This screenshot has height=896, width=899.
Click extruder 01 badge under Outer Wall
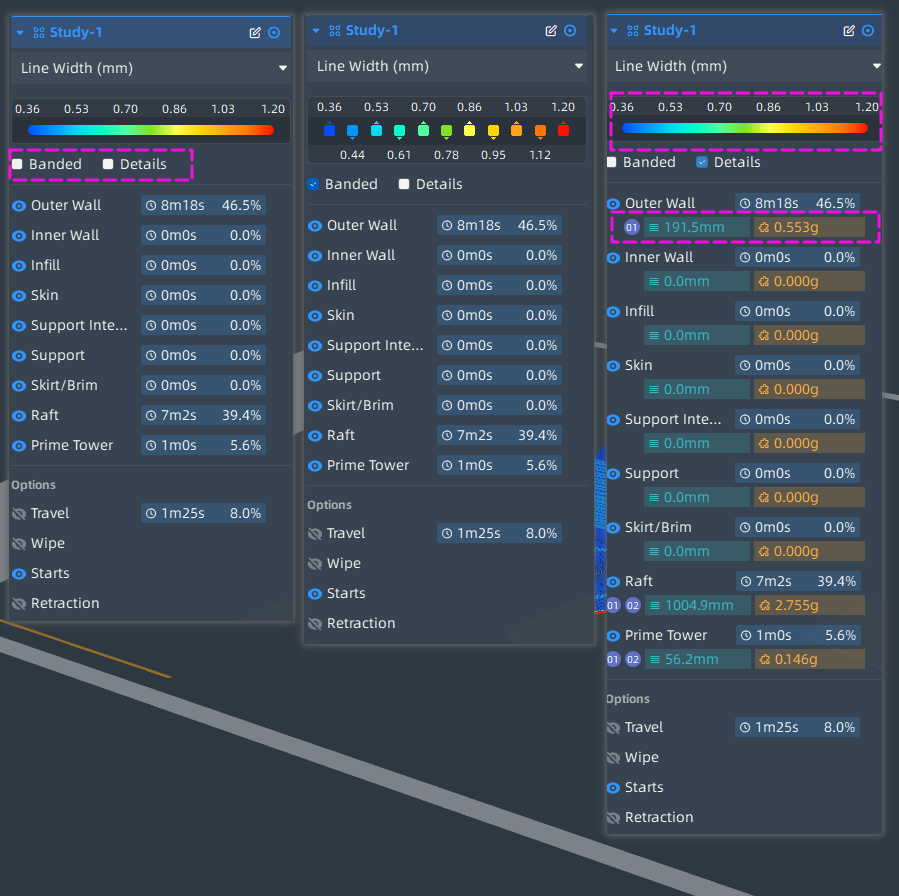tap(632, 228)
